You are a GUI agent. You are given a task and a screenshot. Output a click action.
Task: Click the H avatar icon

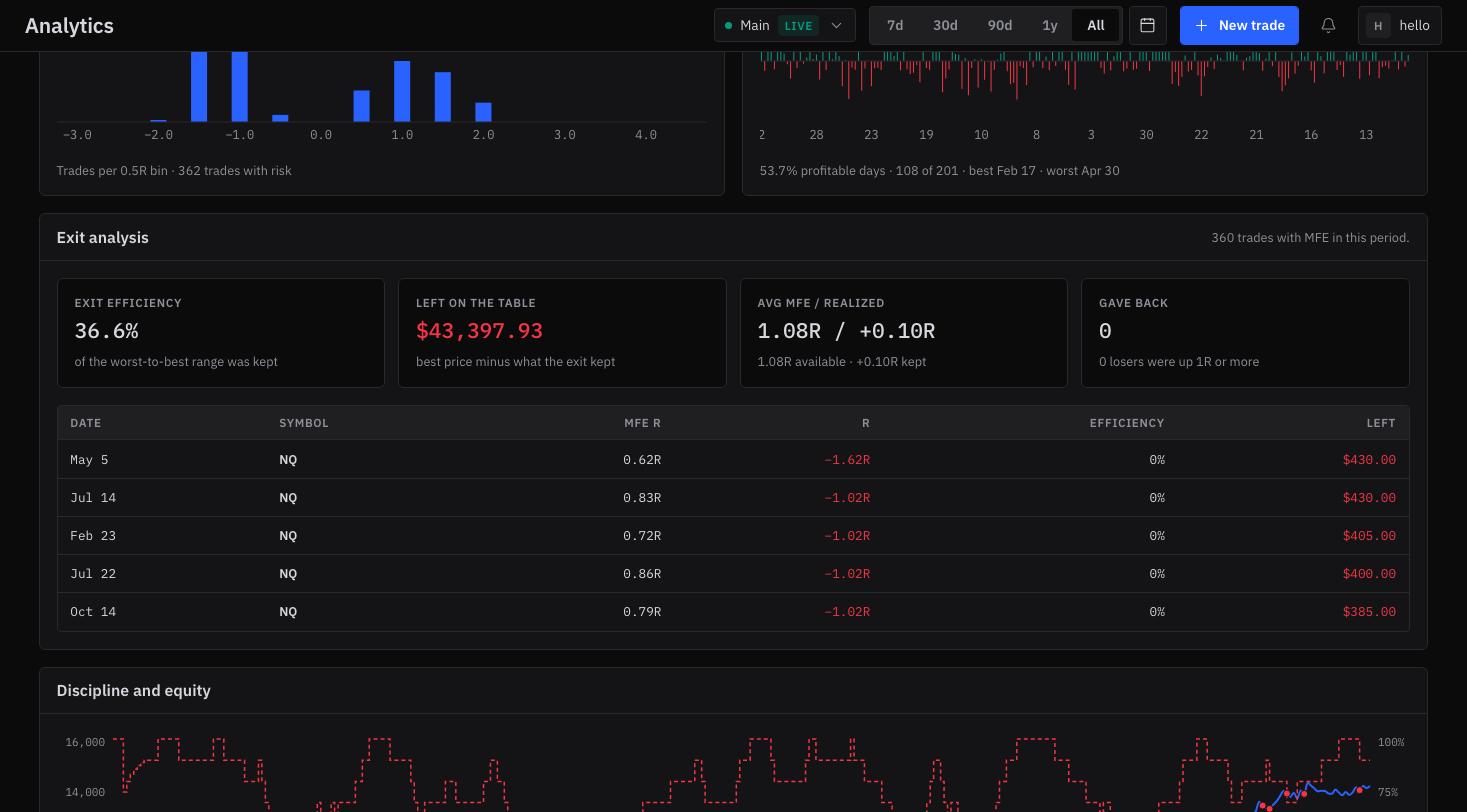(x=1378, y=26)
